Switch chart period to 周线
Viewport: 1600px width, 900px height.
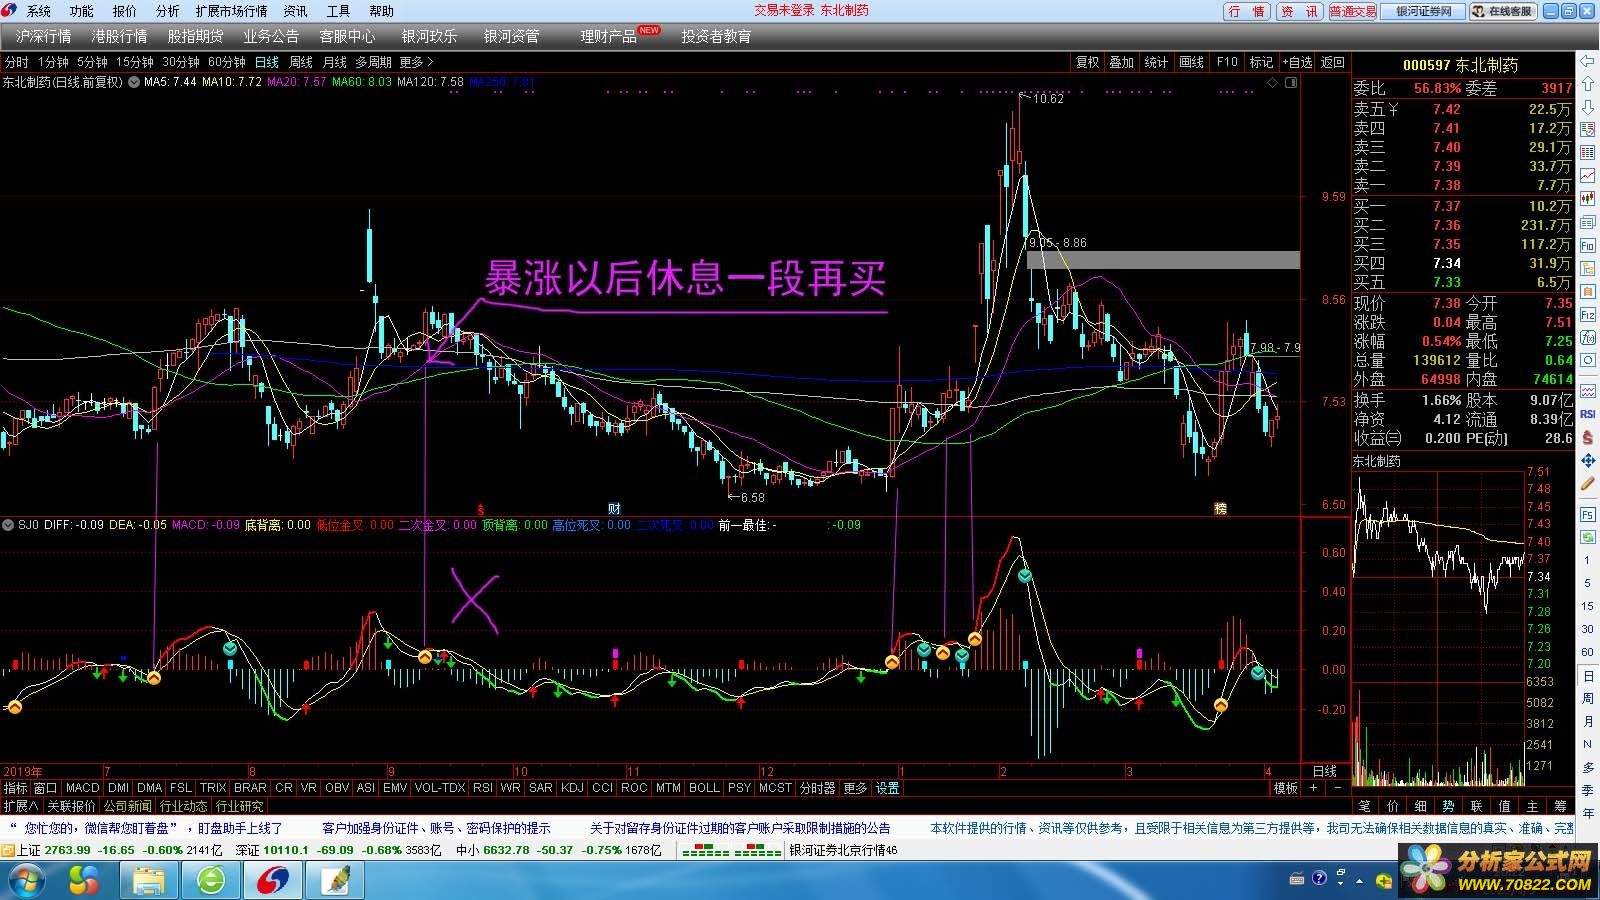click(301, 62)
